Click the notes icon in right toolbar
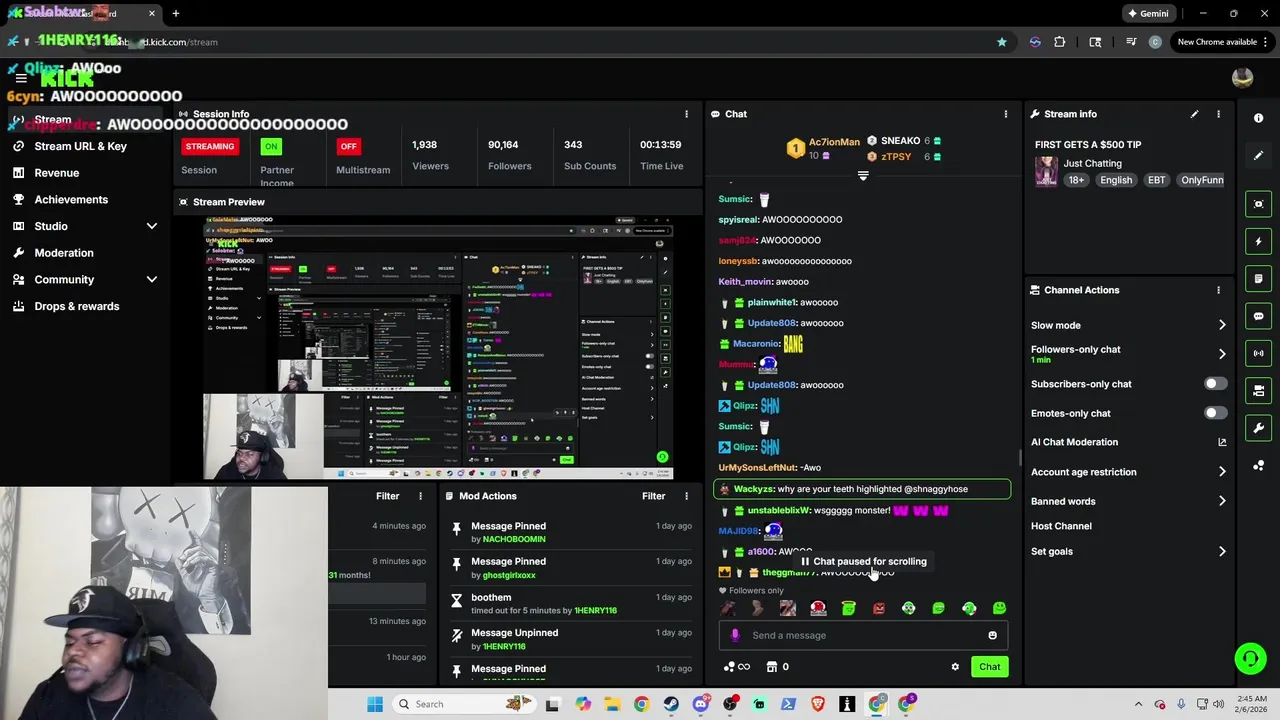Viewport: 1280px width, 720px height. pyautogui.click(x=1259, y=278)
